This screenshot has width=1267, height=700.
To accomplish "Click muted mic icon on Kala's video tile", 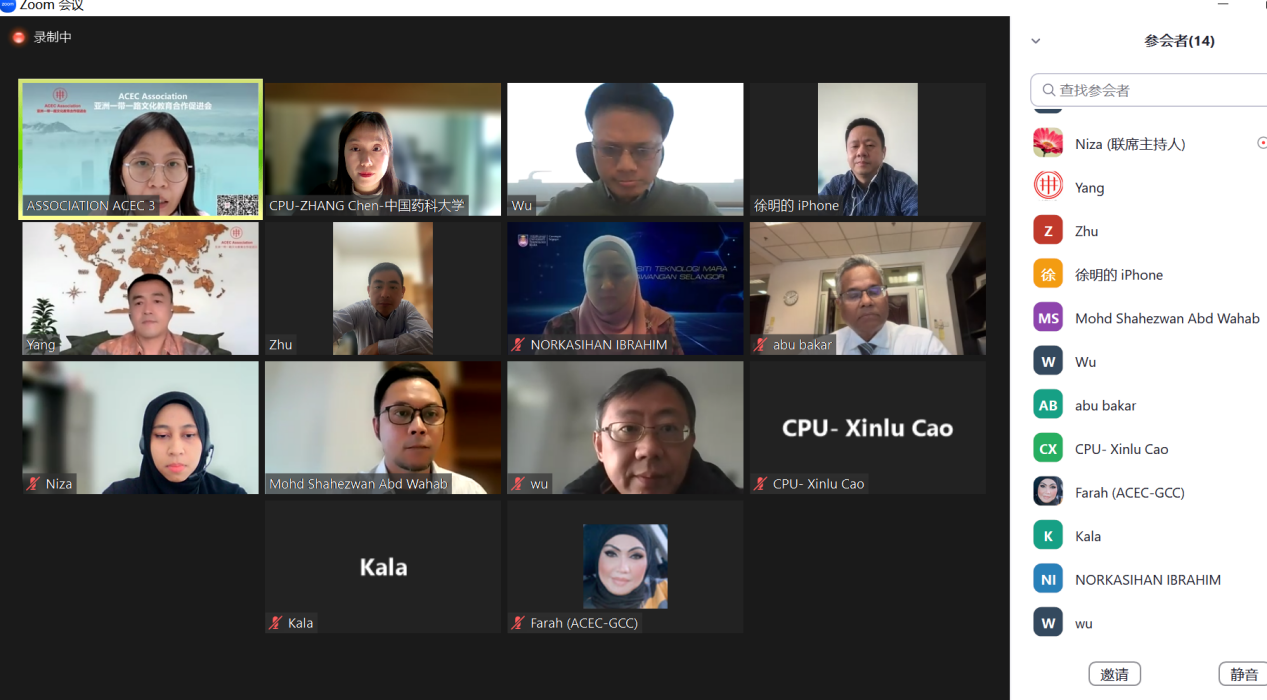I will 275,623.
